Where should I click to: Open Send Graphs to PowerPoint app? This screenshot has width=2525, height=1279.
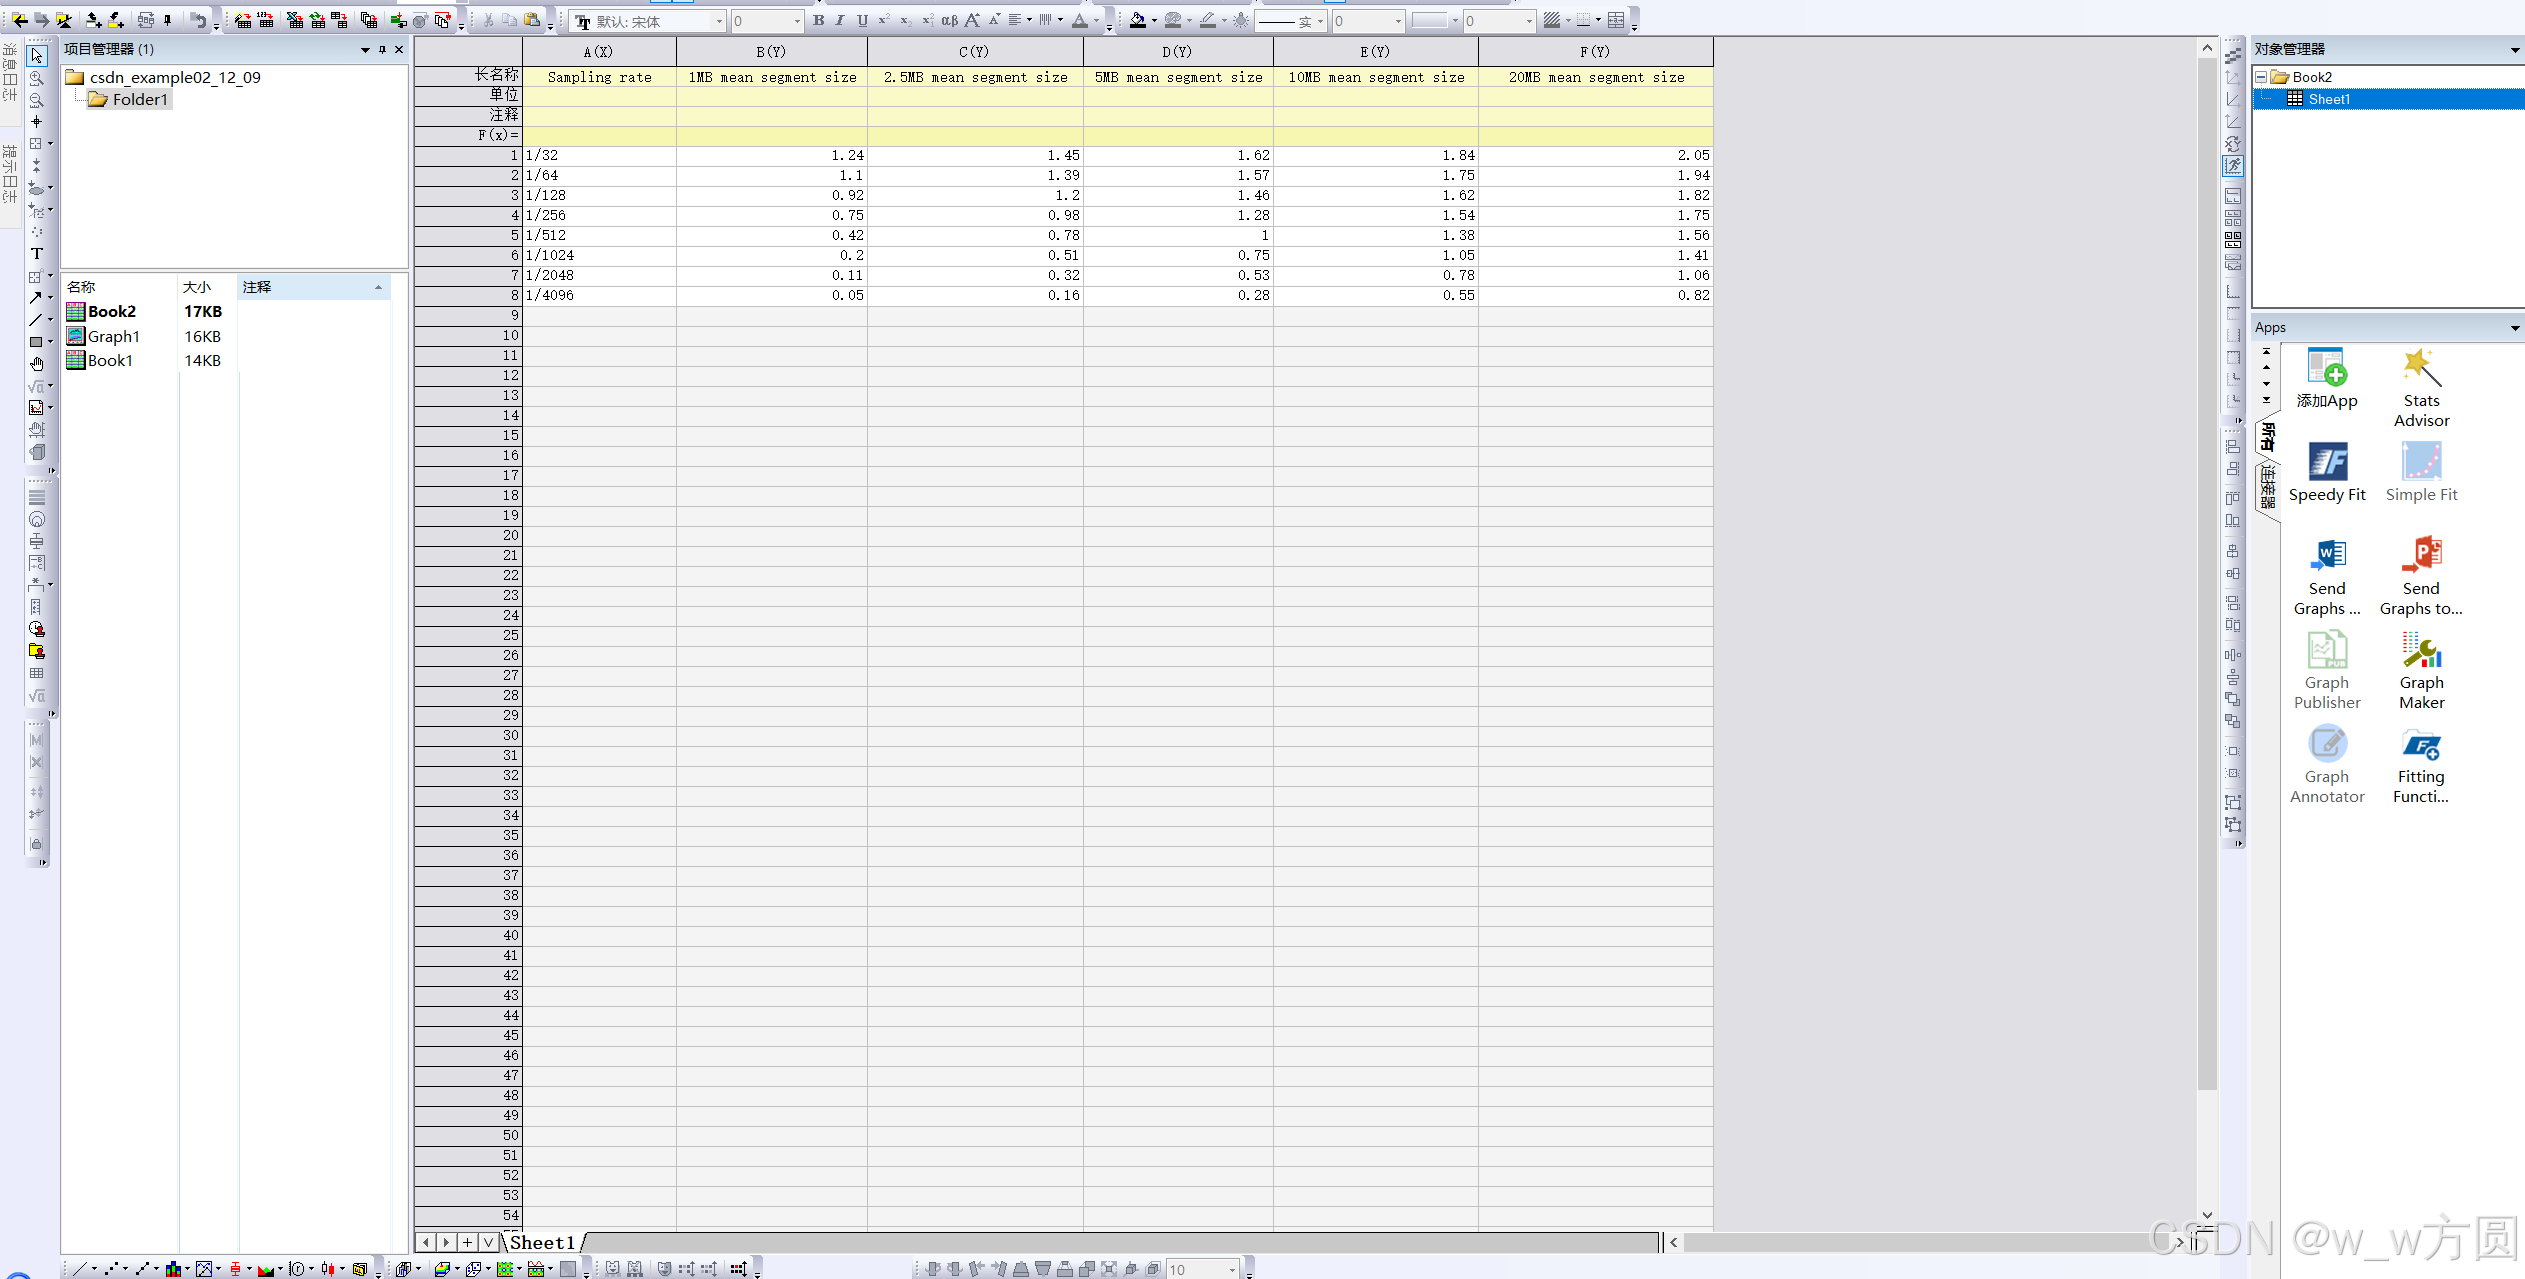tap(2421, 576)
